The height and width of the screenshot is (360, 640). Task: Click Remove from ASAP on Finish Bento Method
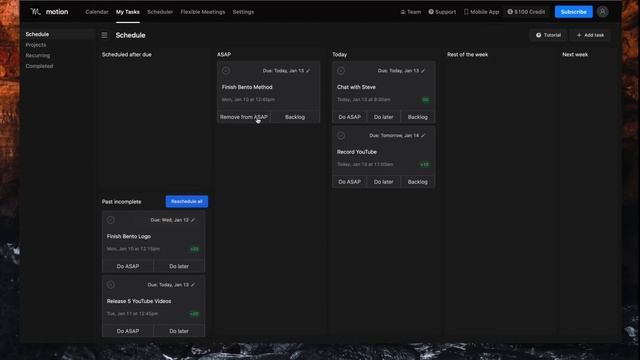[x=244, y=117]
